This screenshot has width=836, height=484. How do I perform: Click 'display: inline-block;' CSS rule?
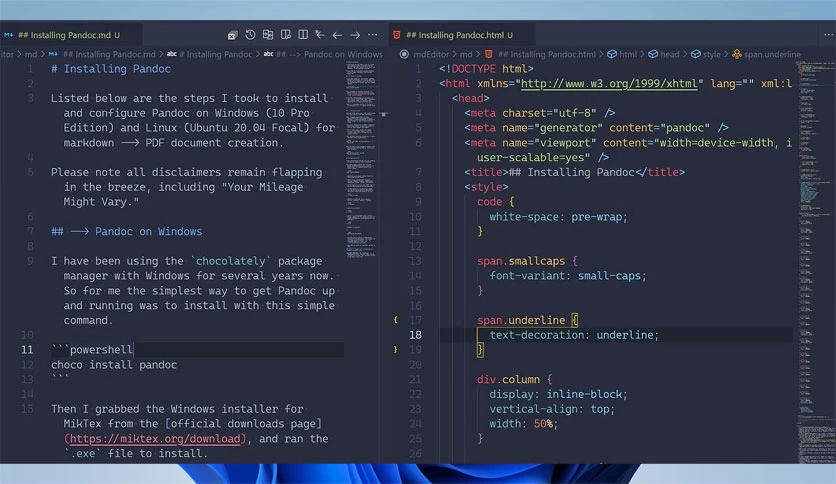[x=559, y=394]
